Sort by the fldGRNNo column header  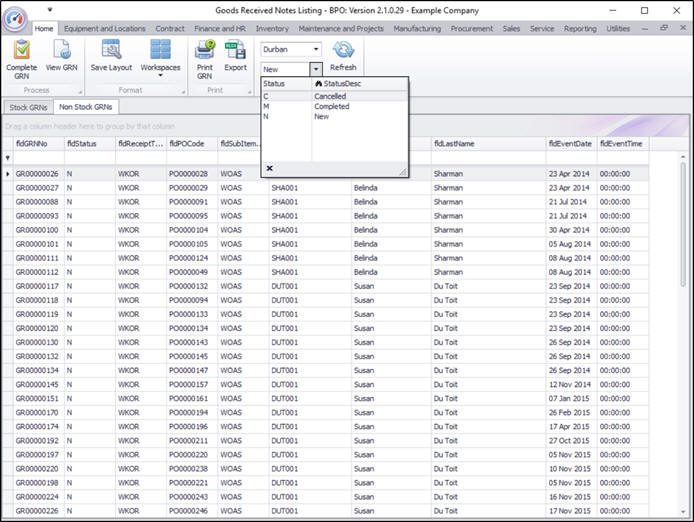(32, 144)
